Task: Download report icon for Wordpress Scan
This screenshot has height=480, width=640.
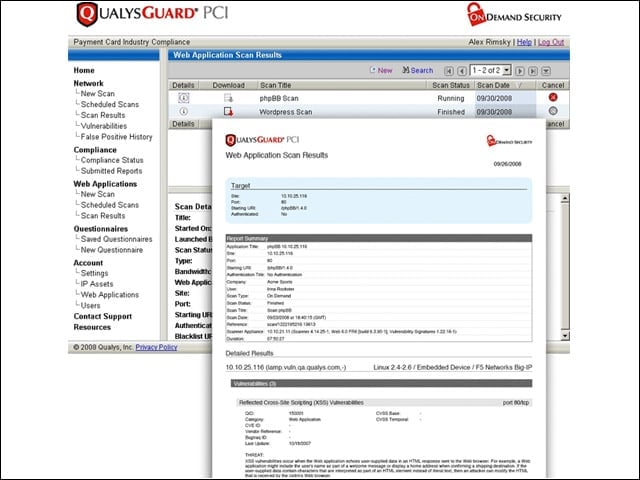Action: [228, 111]
